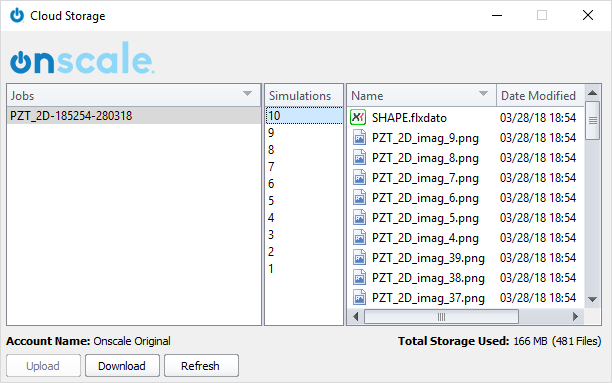Open the Jobs column sort dropdown arrow
The width and height of the screenshot is (612, 383).
click(x=247, y=94)
